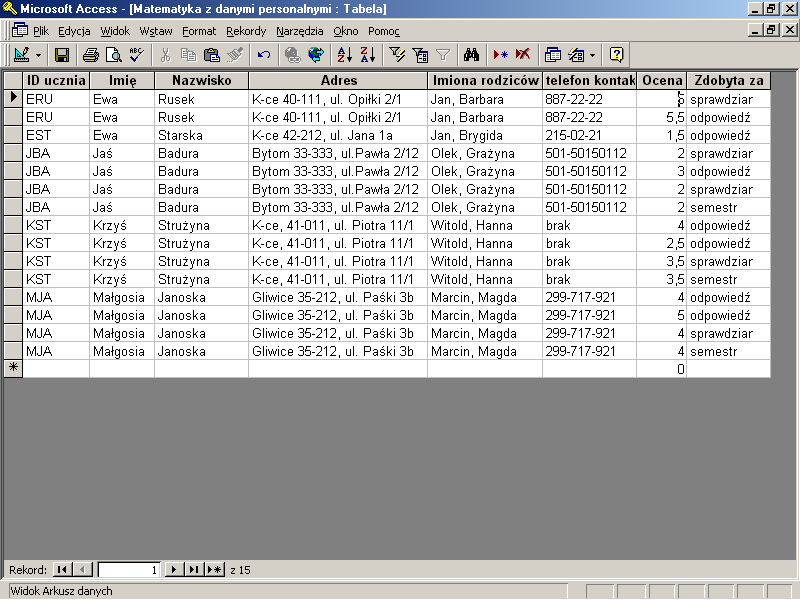
Task: Open the Format menu
Action: coord(199,31)
